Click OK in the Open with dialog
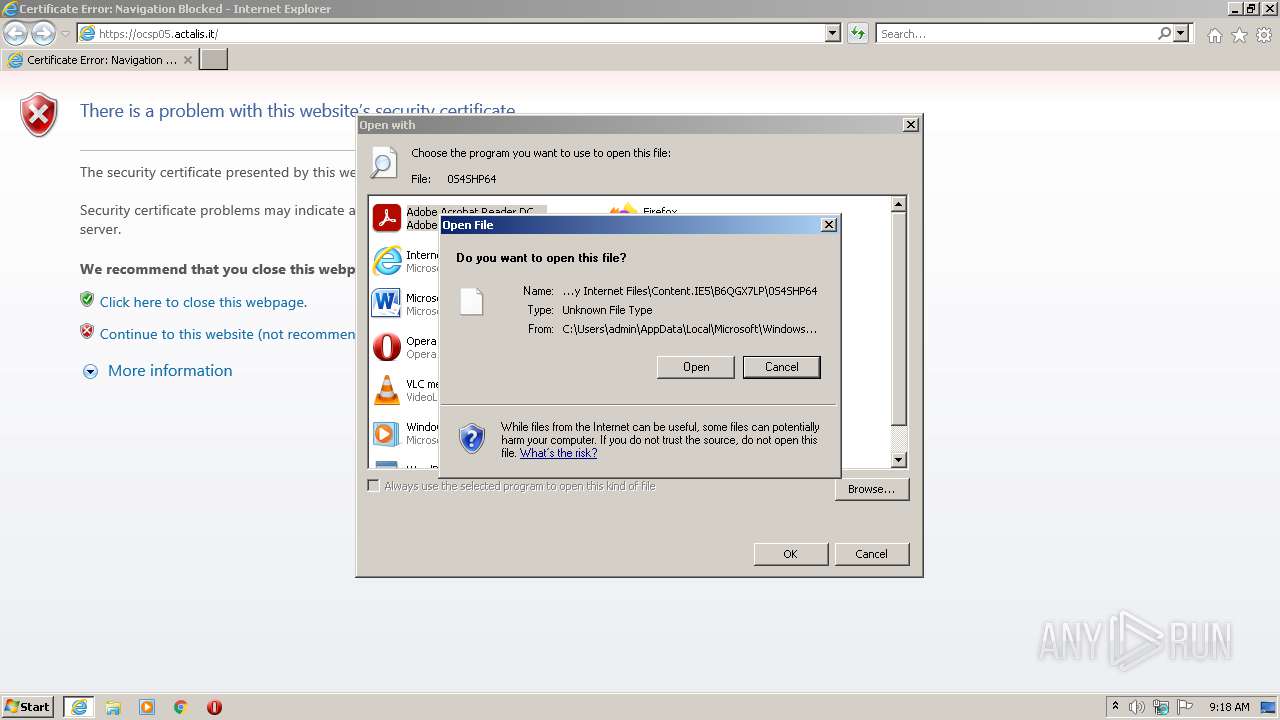The height and width of the screenshot is (720, 1280). pyautogui.click(x=790, y=554)
